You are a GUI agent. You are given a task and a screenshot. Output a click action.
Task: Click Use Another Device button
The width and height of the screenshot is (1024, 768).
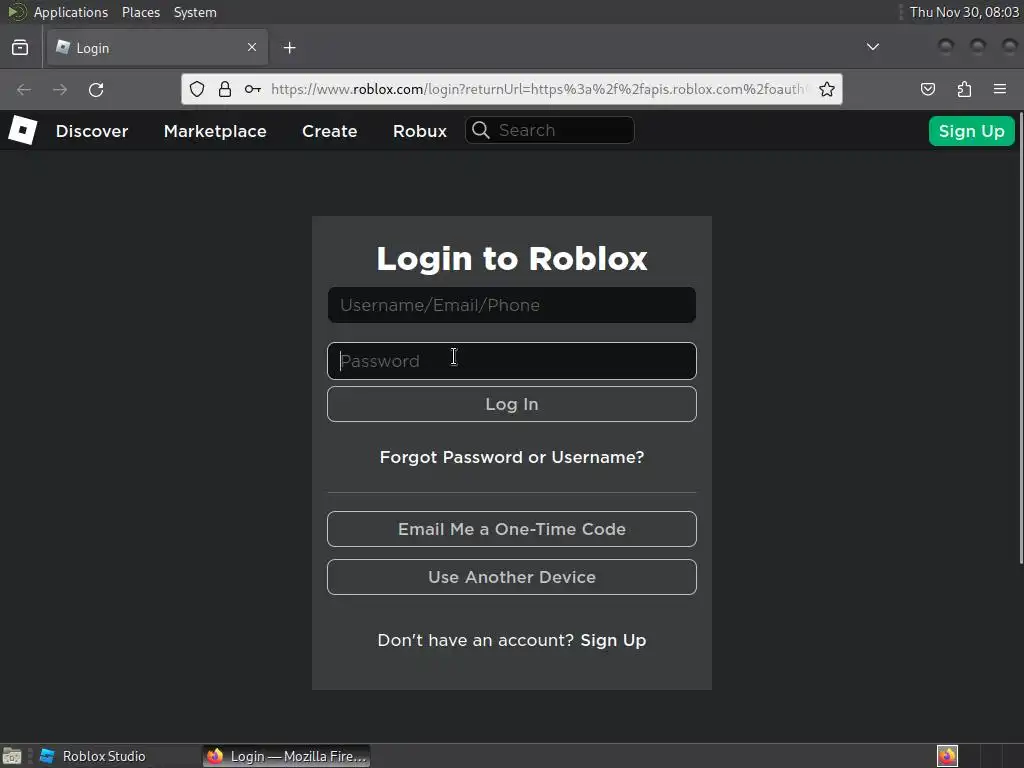[512, 577]
